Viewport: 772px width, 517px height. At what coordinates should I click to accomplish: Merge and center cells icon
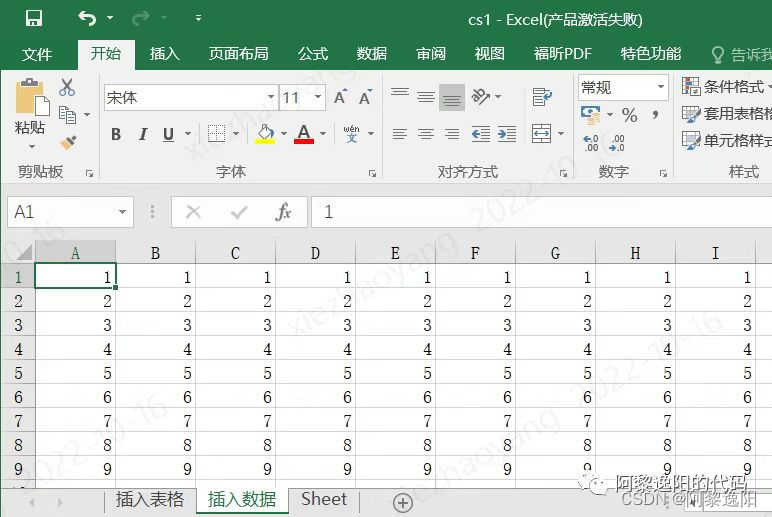pos(542,133)
